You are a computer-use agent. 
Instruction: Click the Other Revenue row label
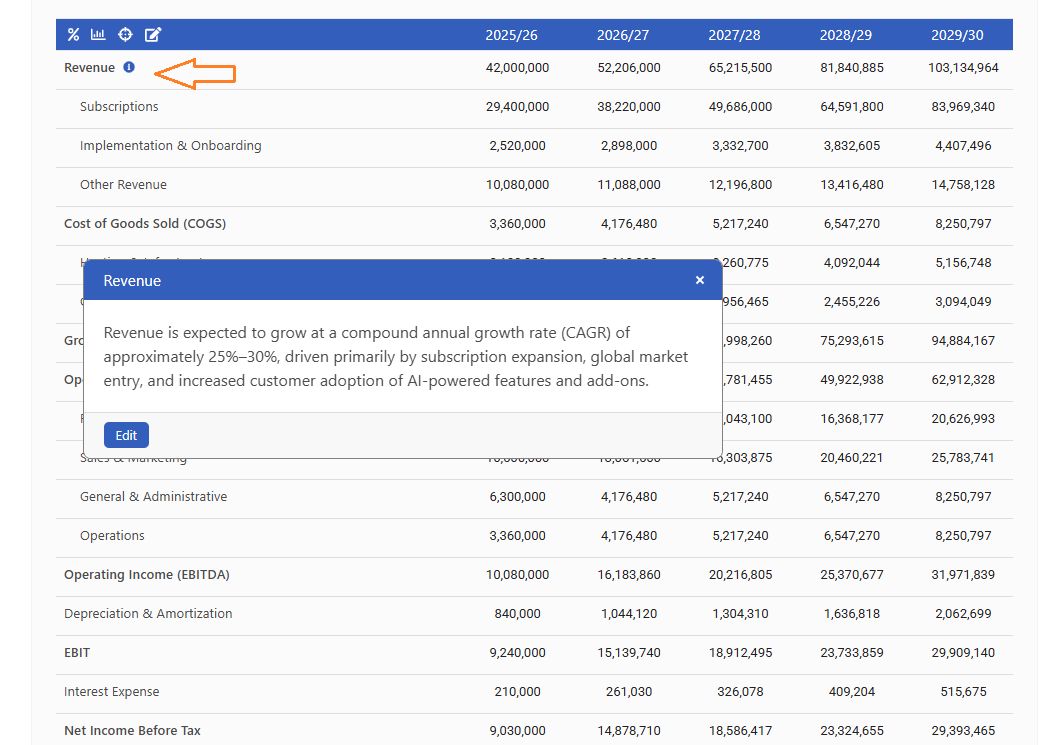click(123, 185)
